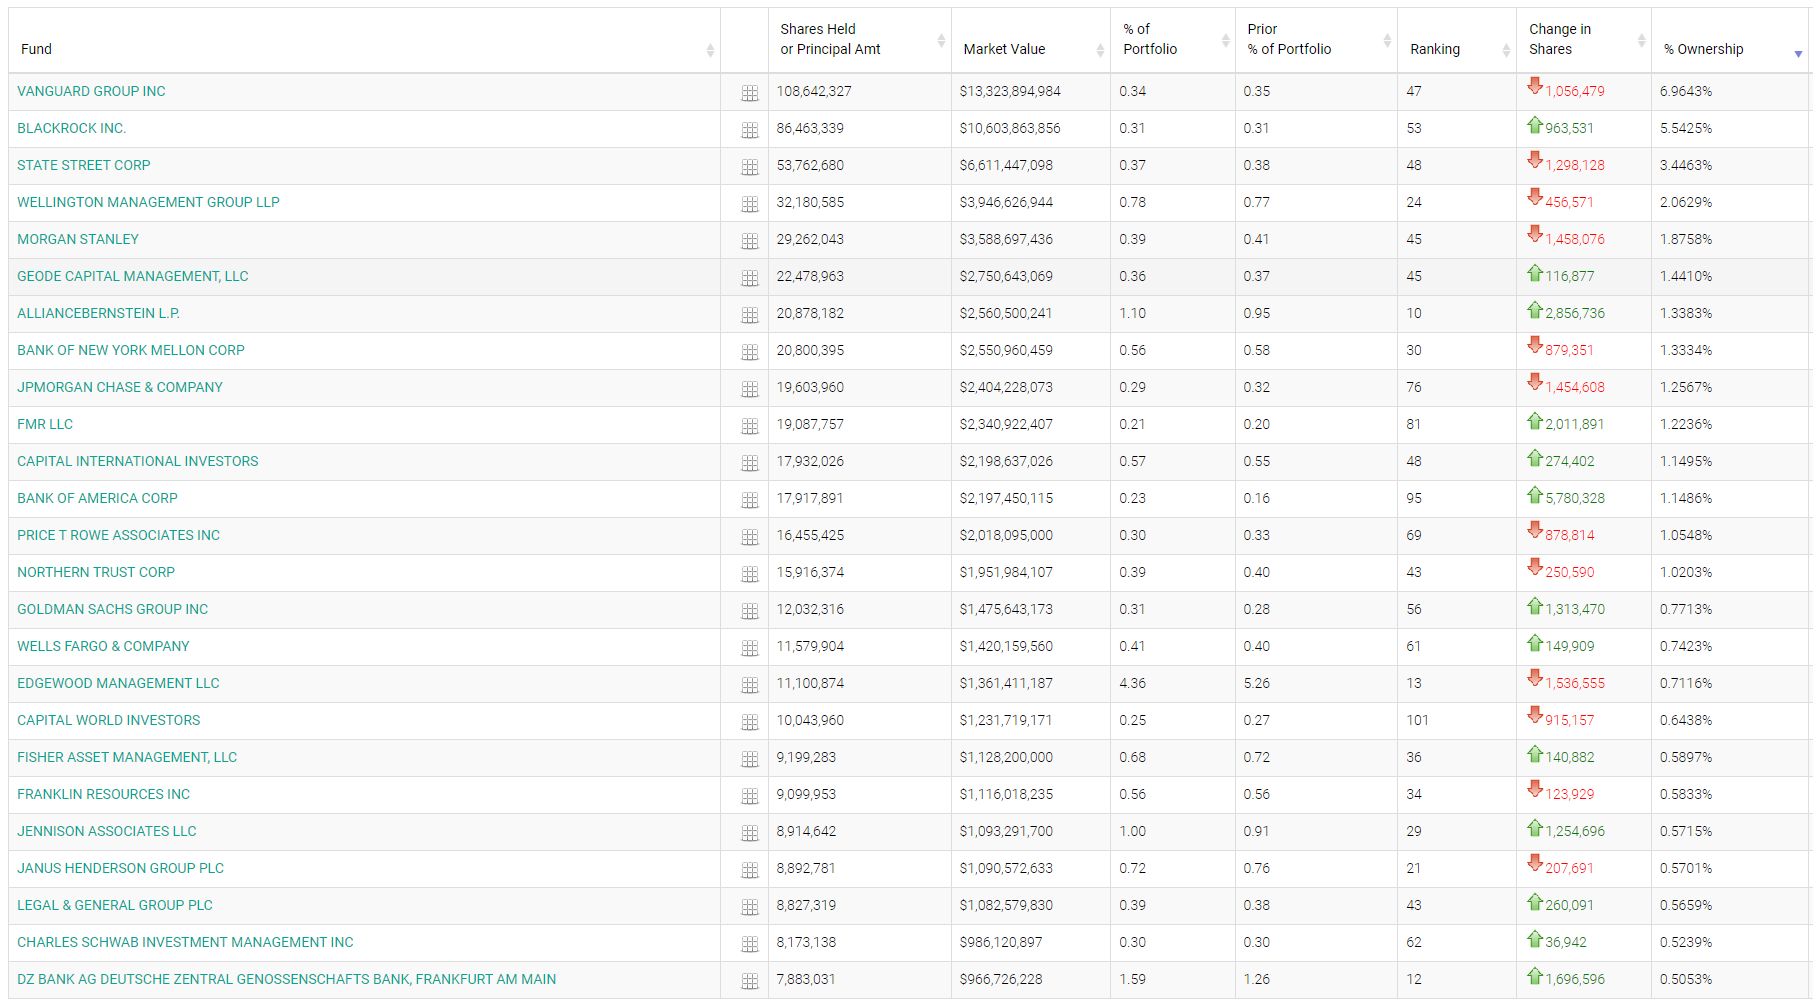
Task: Open FMR LLC fund link
Action: (x=45, y=424)
